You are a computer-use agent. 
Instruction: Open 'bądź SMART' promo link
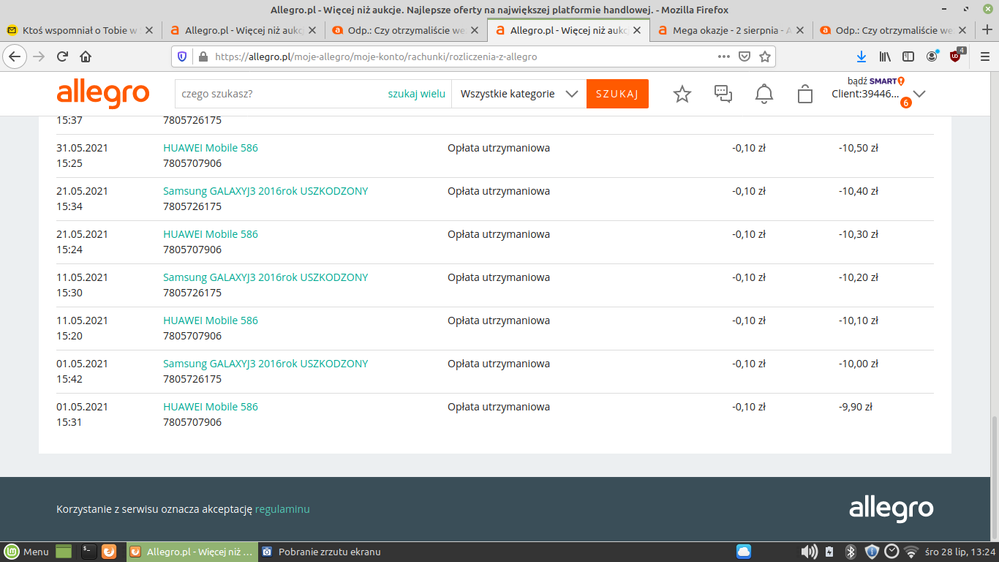click(x=876, y=81)
